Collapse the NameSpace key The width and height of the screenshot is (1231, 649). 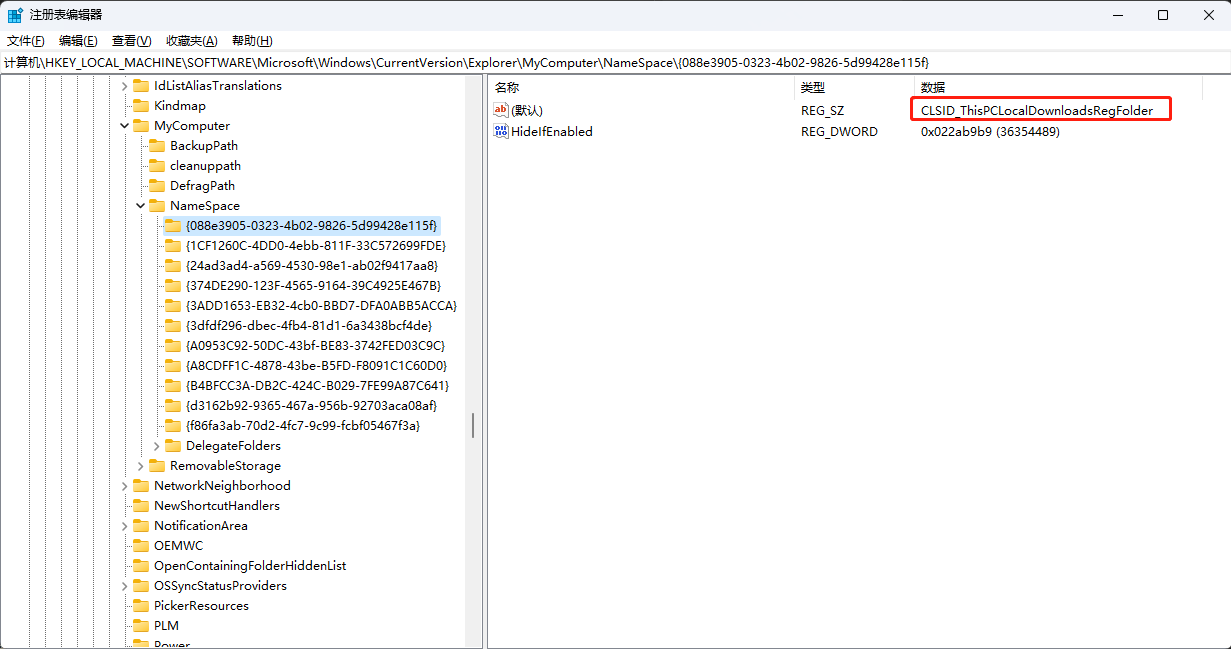click(x=141, y=206)
